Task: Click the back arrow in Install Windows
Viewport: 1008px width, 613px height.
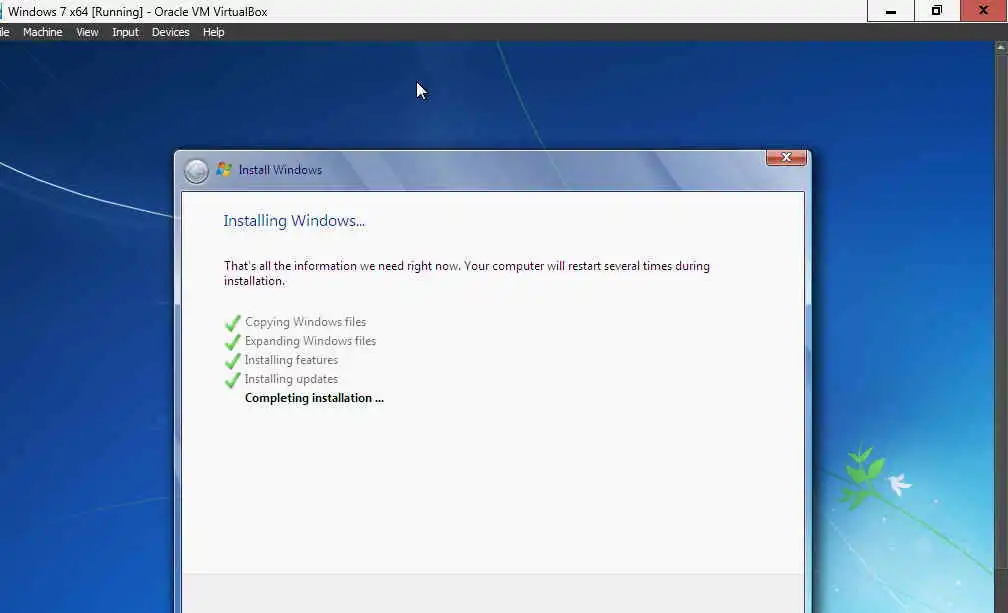Action: [196, 171]
